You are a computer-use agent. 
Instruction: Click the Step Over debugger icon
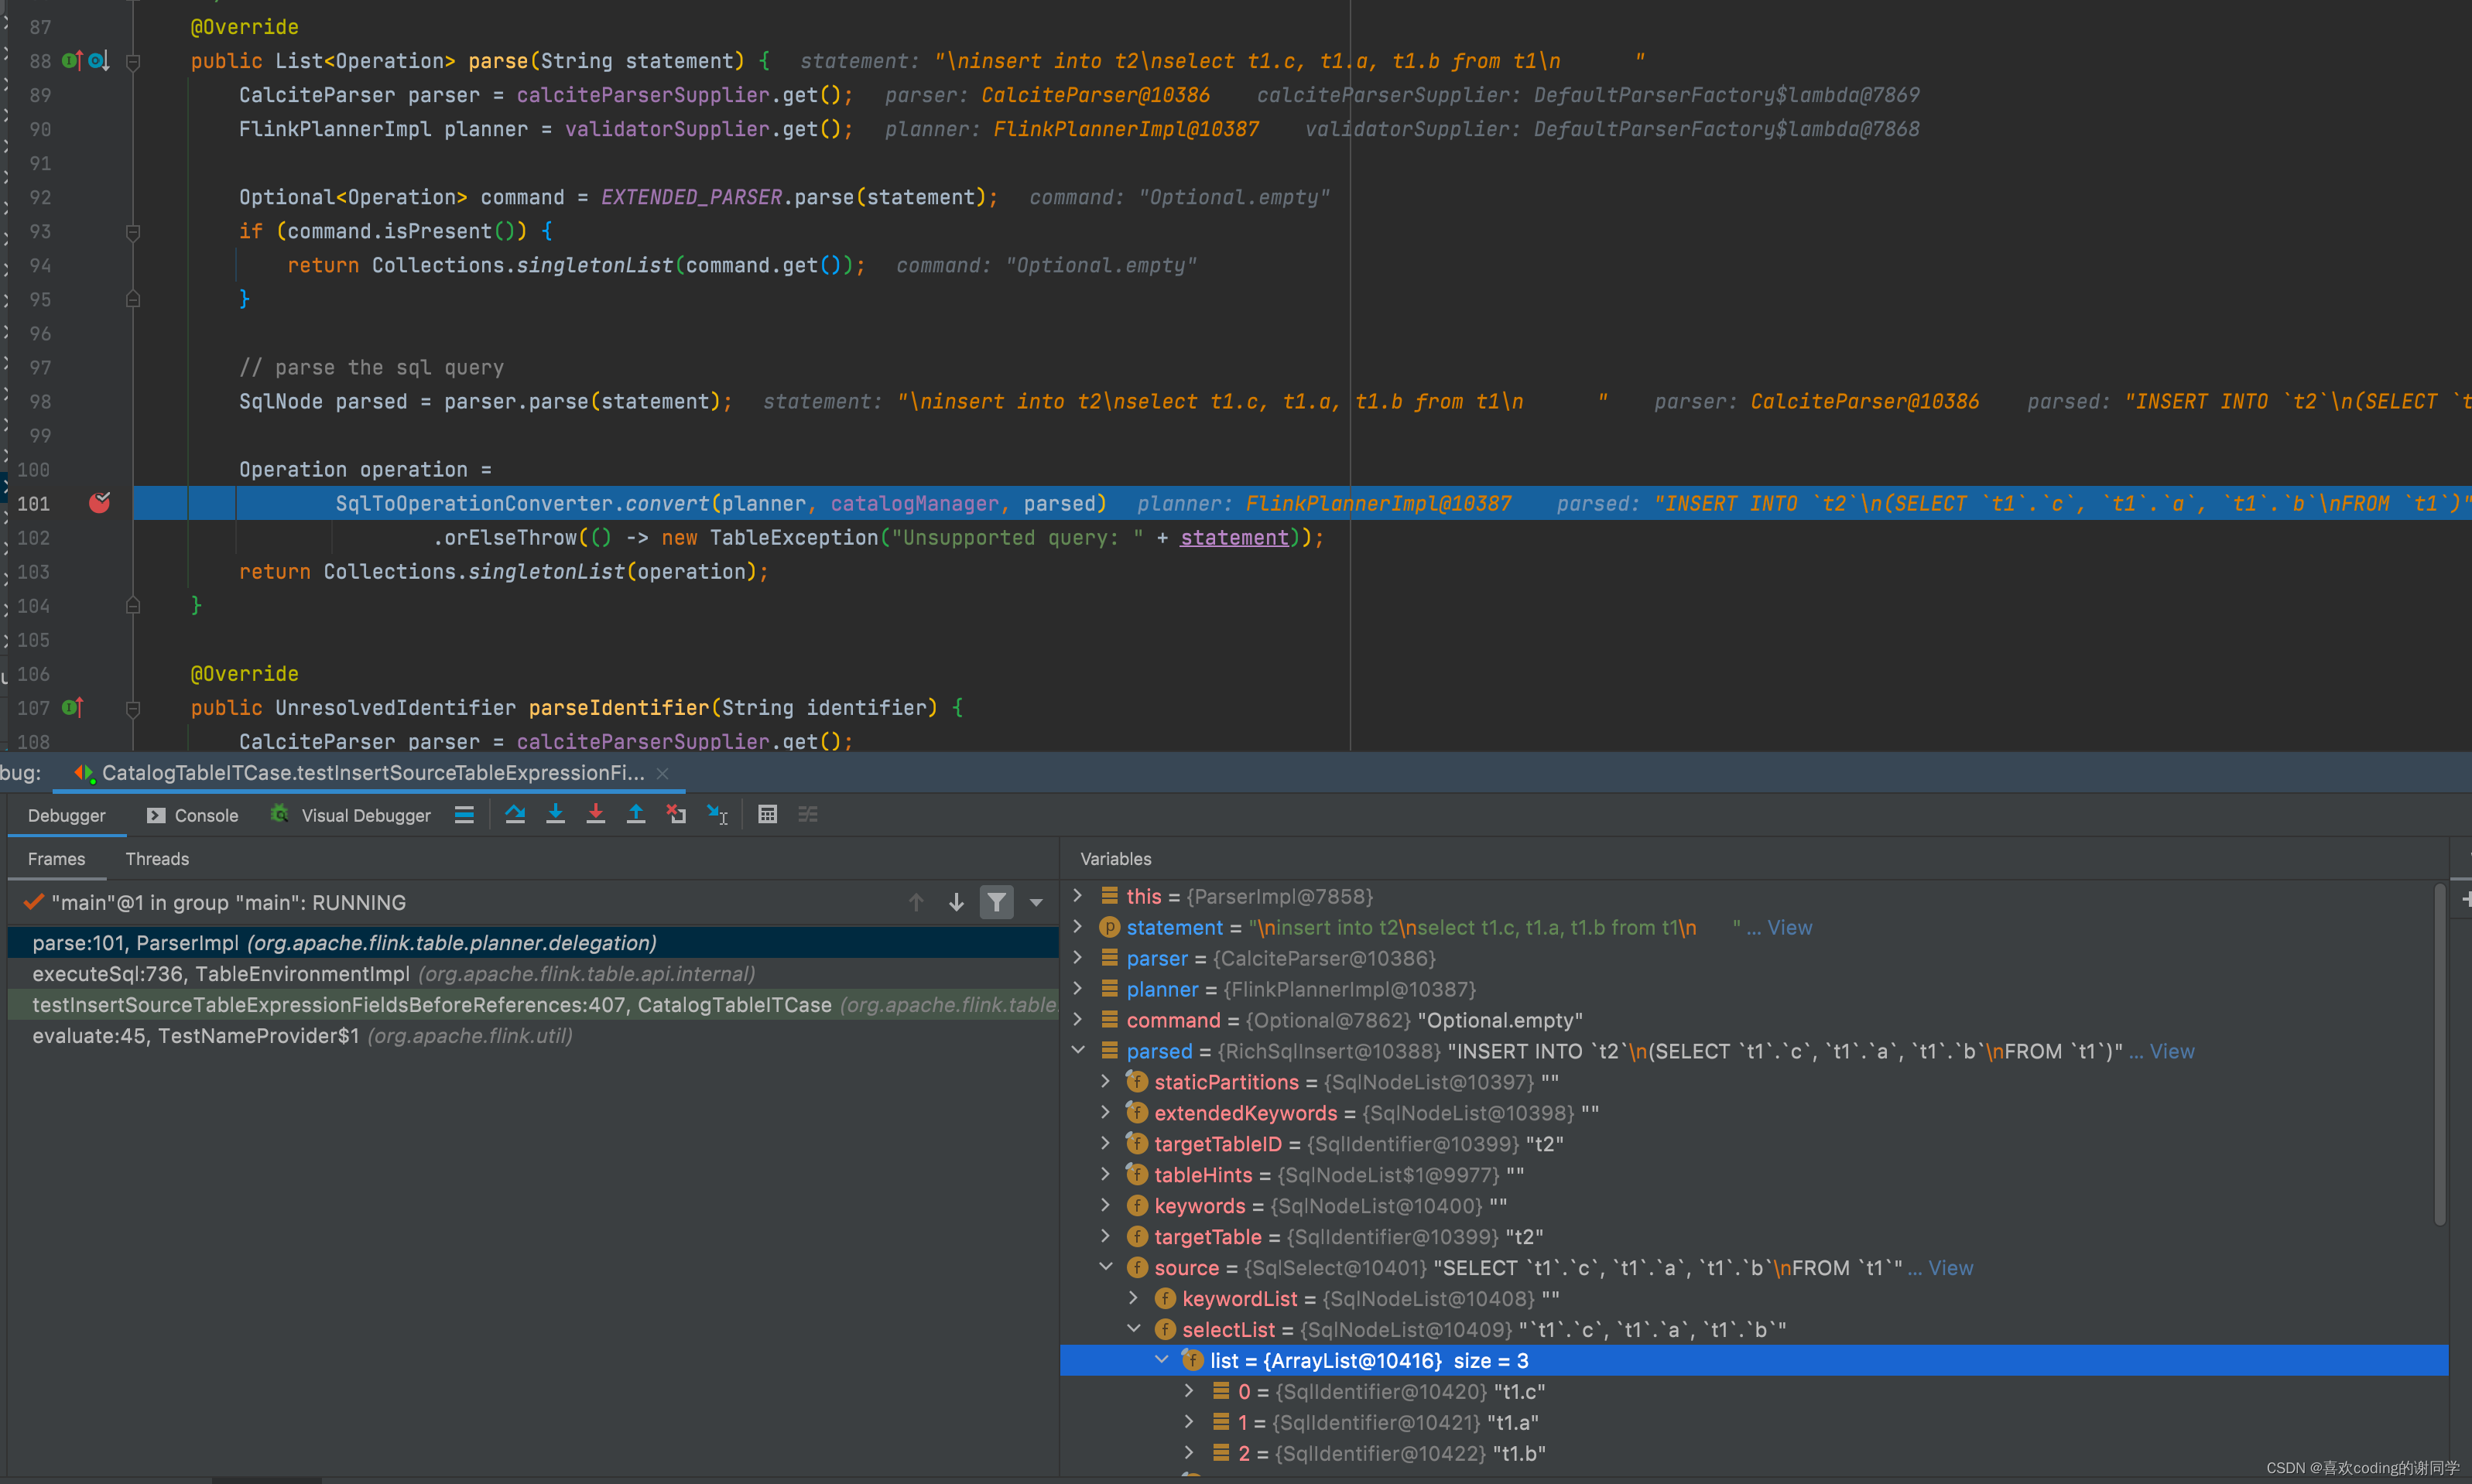[x=515, y=814]
